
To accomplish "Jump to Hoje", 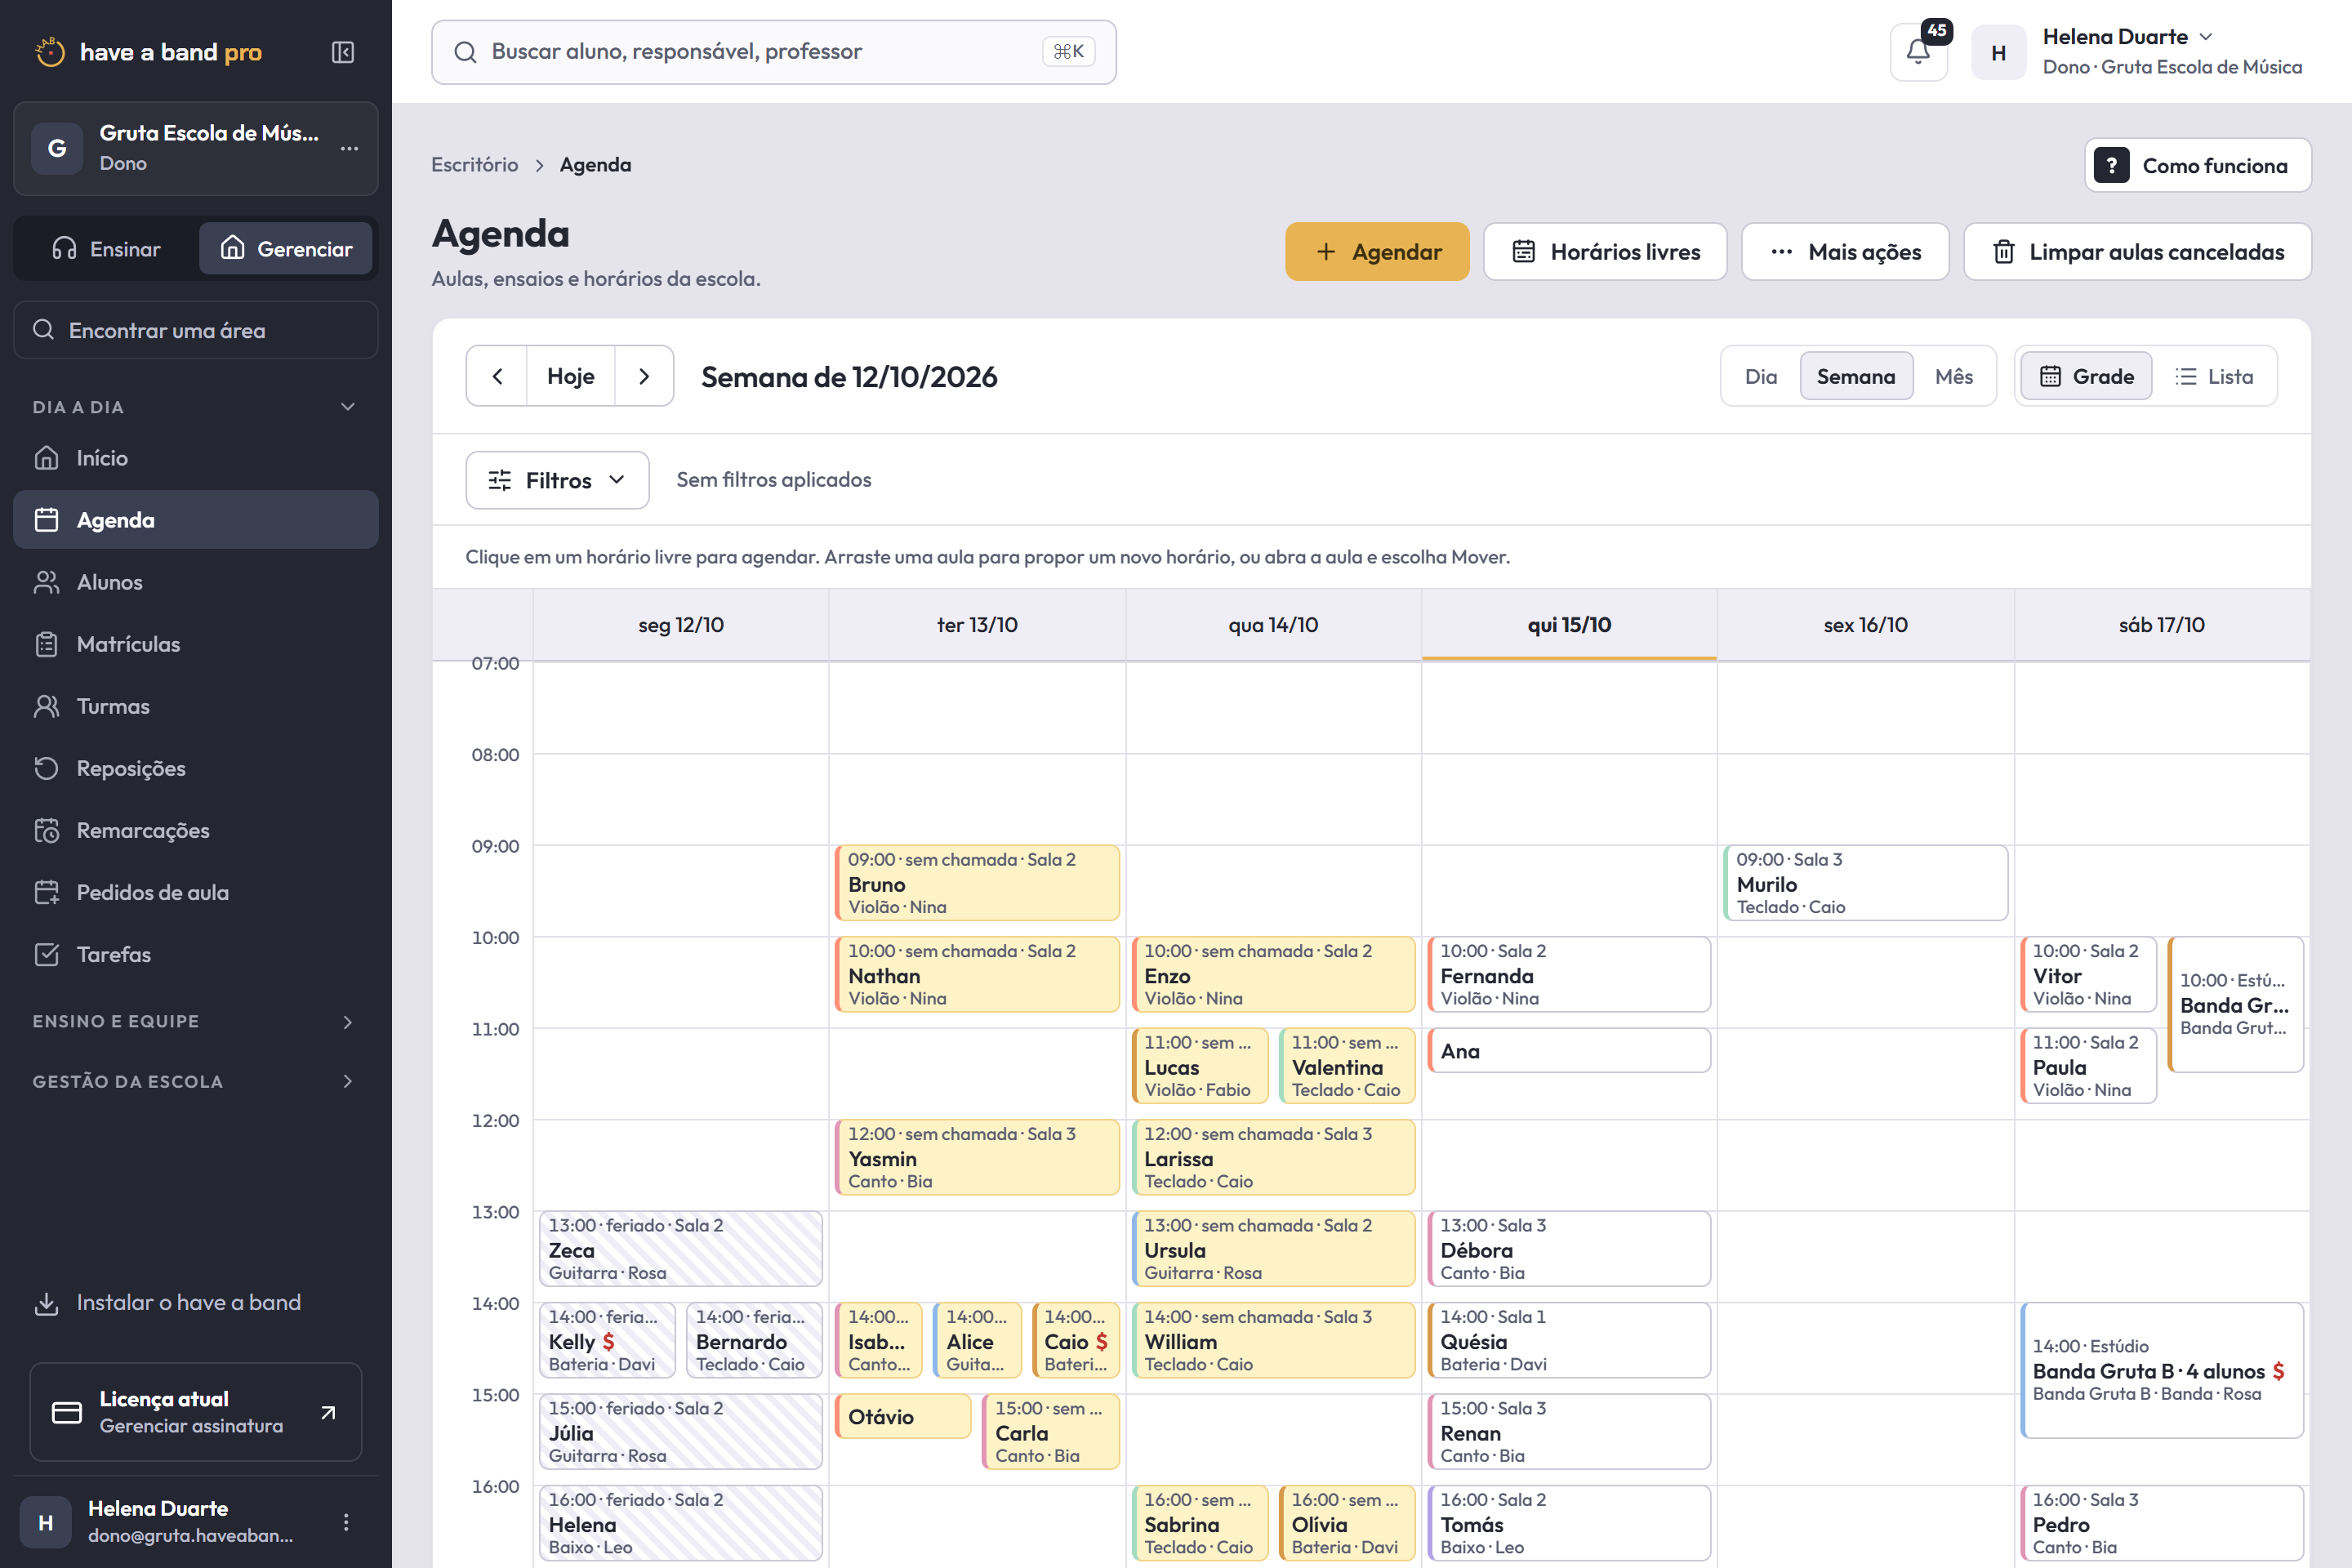I will tap(571, 376).
